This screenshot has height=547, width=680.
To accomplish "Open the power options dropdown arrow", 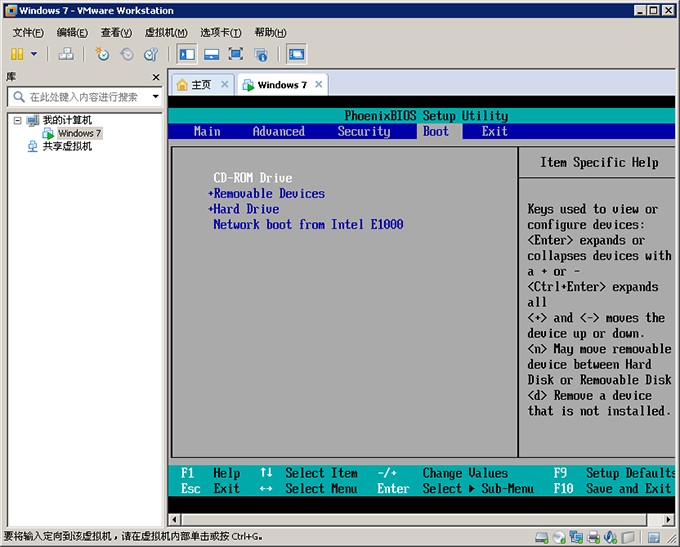I will point(34,54).
